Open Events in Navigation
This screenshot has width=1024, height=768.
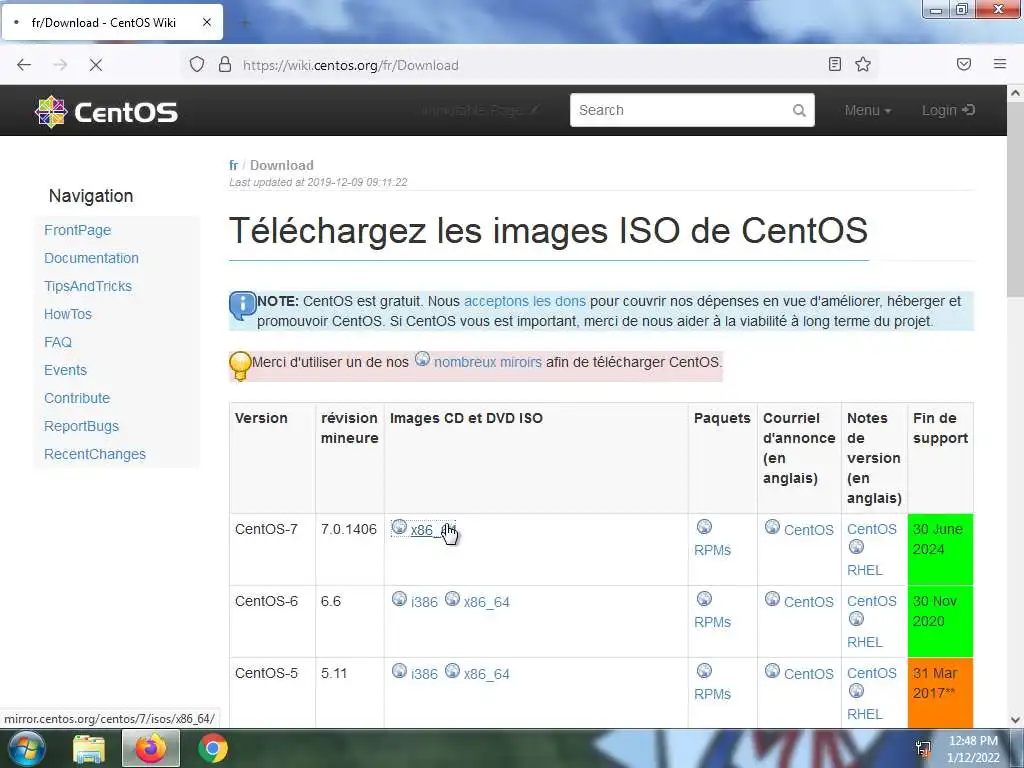click(65, 370)
